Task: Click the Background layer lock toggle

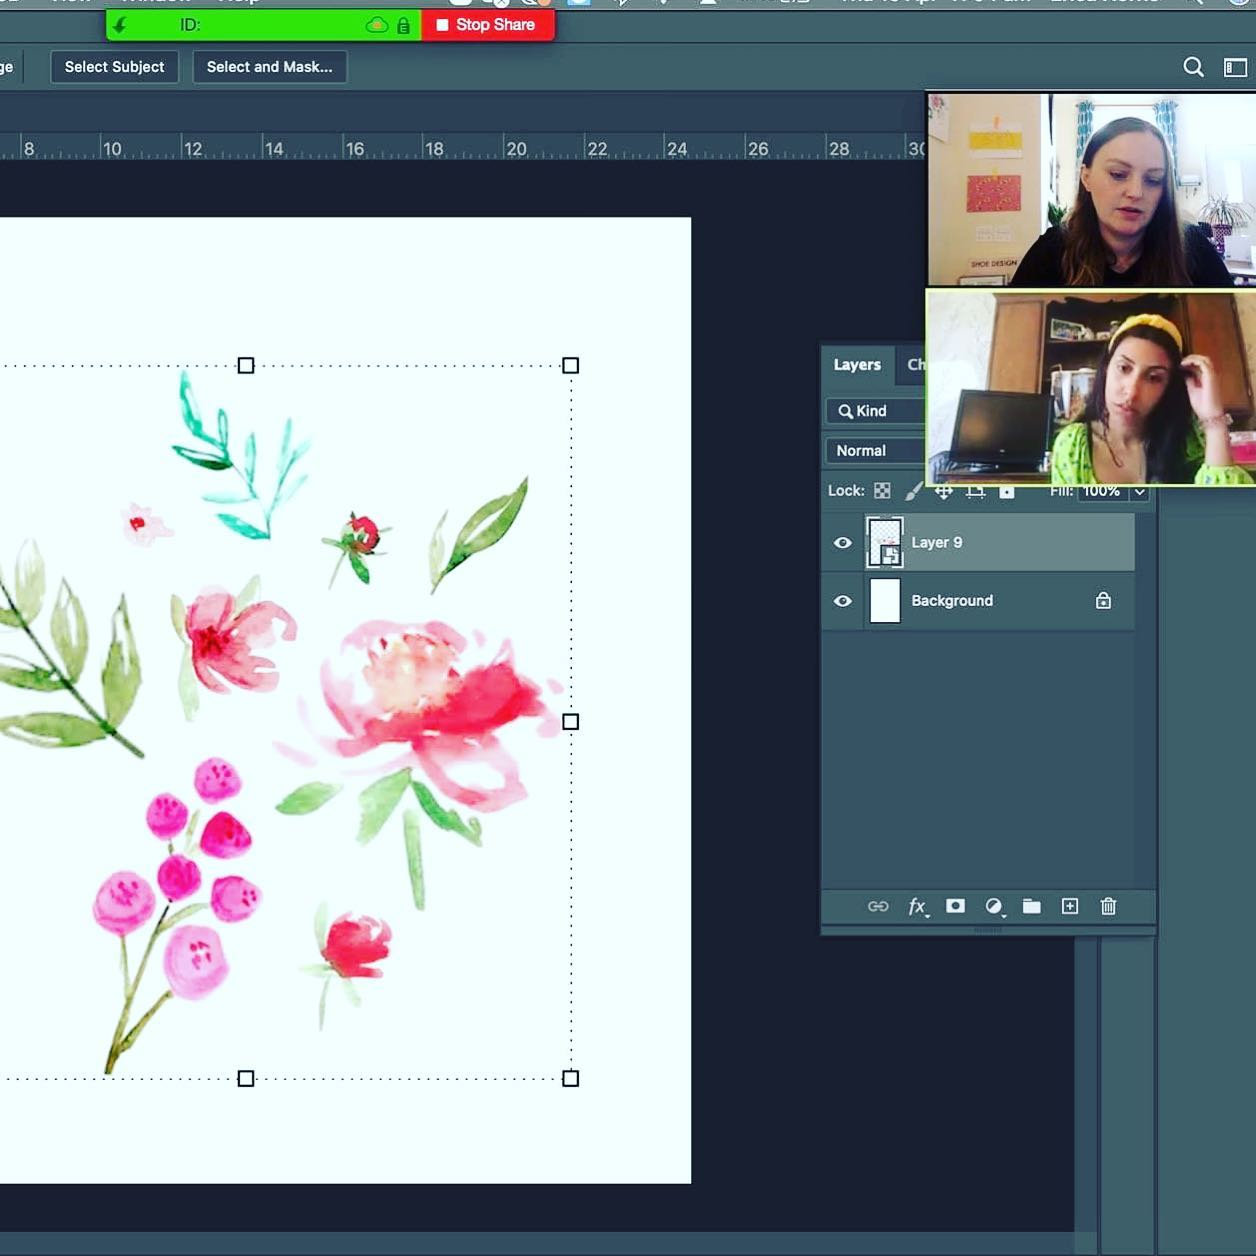Action: tap(1103, 600)
